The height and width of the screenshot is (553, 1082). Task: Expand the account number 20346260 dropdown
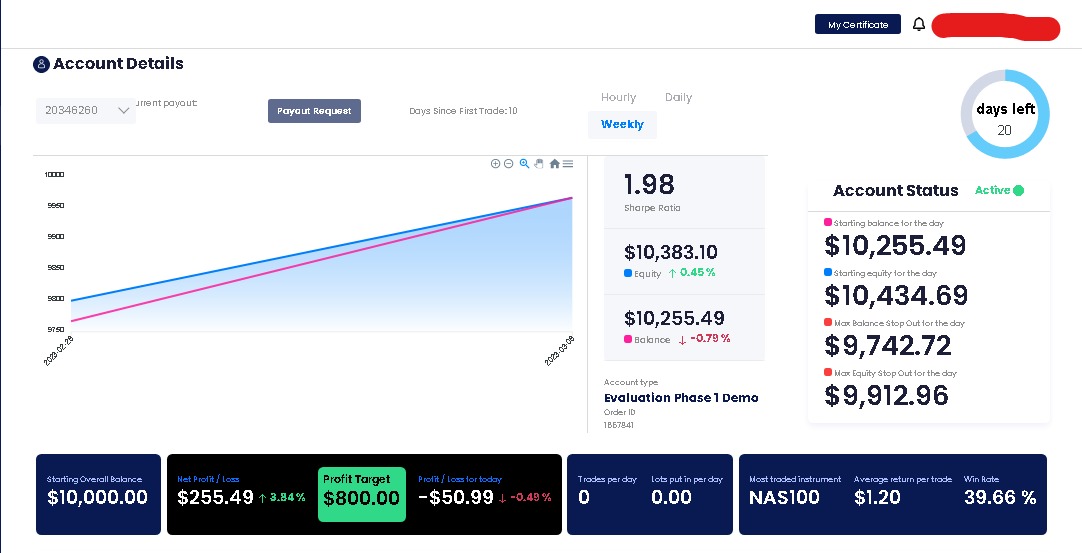click(86, 110)
